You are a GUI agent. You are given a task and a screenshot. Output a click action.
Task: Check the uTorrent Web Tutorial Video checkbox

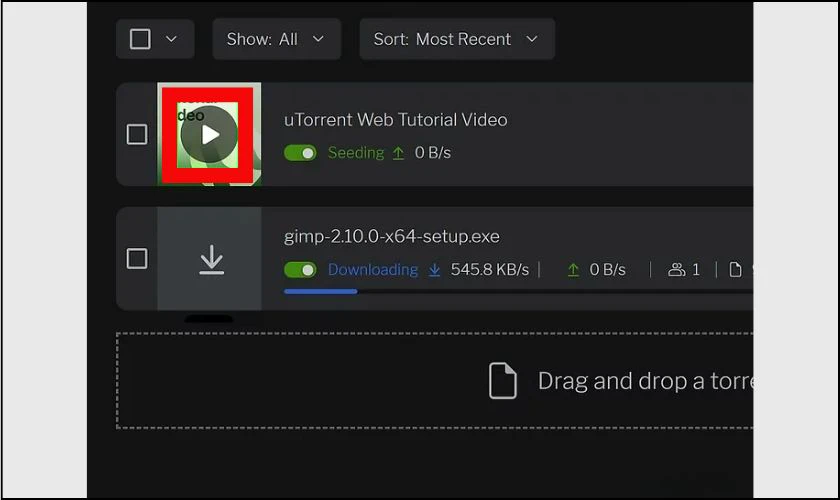point(137,135)
